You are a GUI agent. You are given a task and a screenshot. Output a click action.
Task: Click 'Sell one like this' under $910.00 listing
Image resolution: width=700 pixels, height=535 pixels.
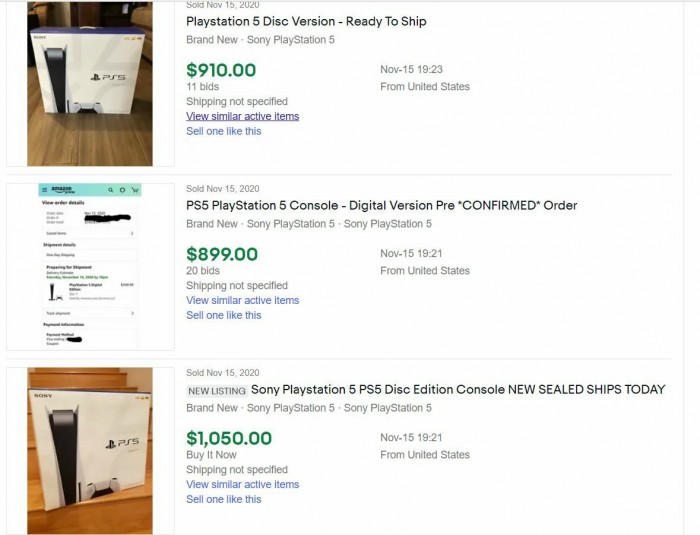[x=223, y=131]
